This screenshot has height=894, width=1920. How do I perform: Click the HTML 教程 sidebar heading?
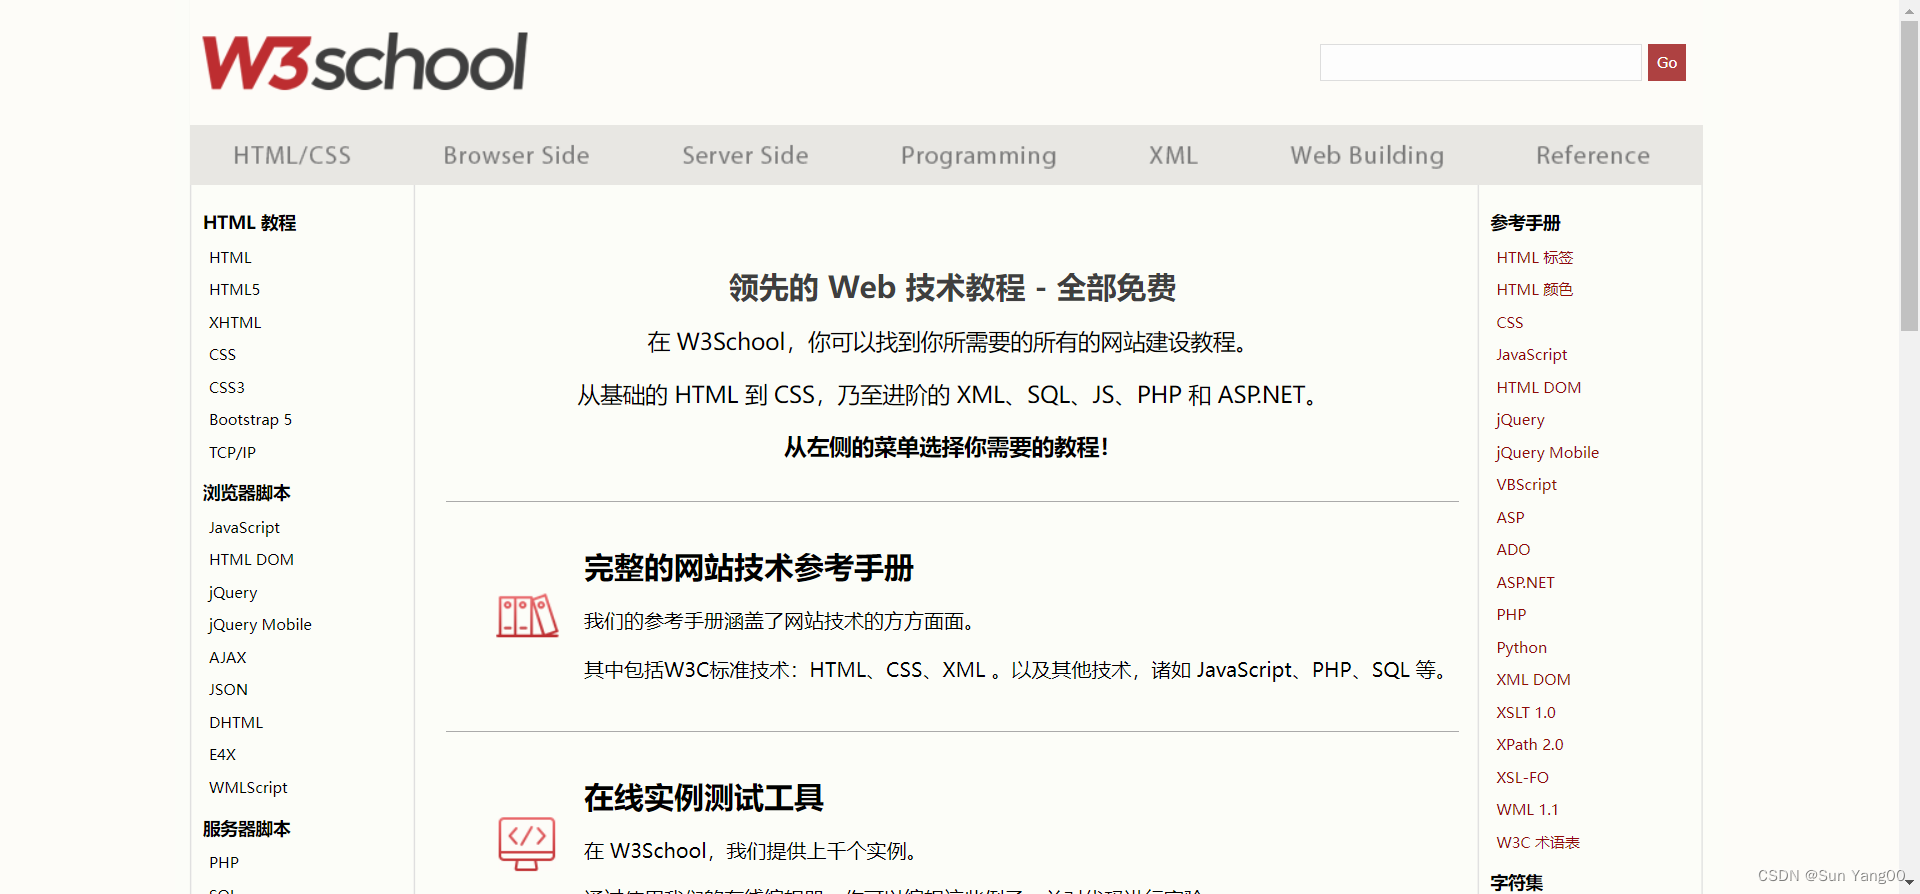[250, 223]
